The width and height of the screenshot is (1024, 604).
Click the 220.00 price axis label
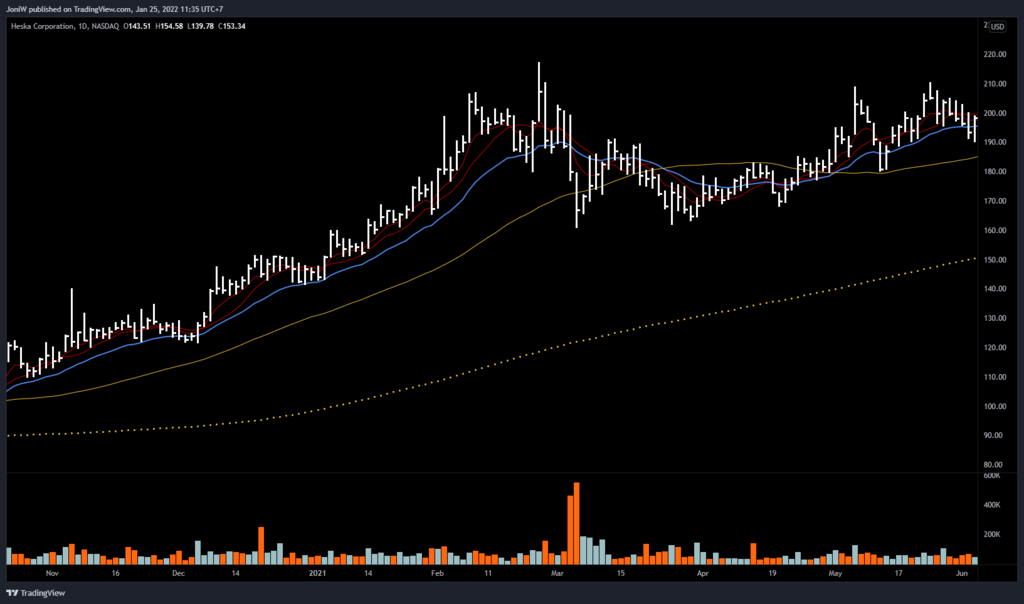(995, 55)
